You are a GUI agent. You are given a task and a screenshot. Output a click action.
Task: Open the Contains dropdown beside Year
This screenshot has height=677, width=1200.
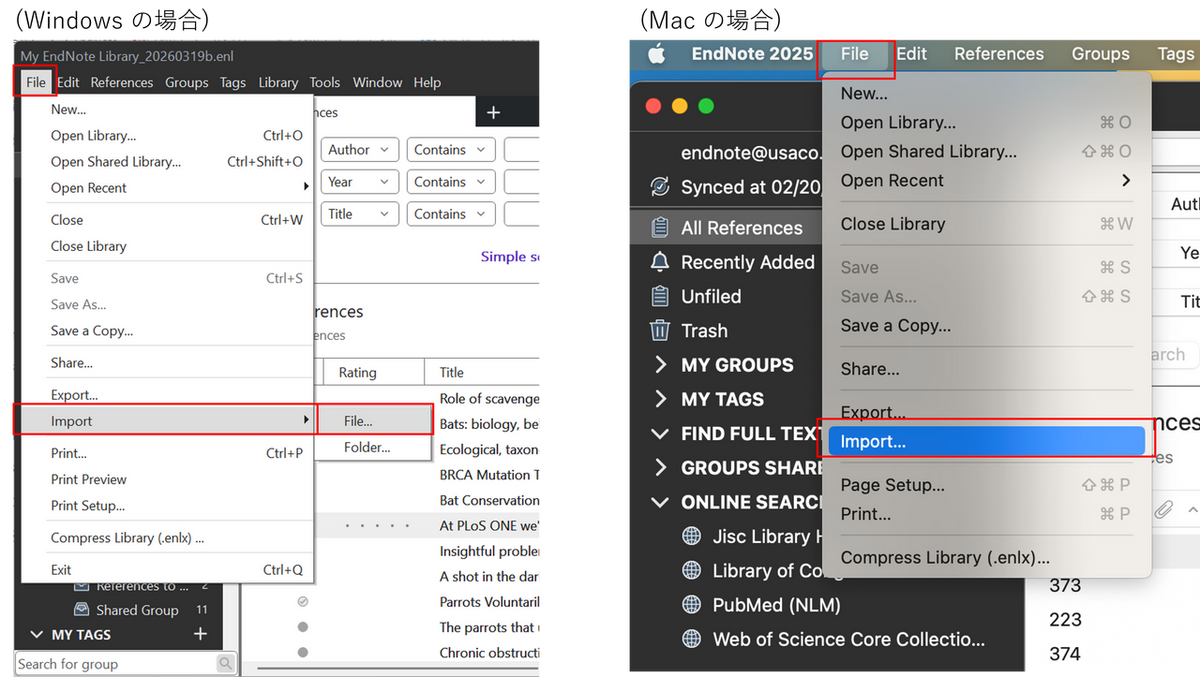pos(450,182)
